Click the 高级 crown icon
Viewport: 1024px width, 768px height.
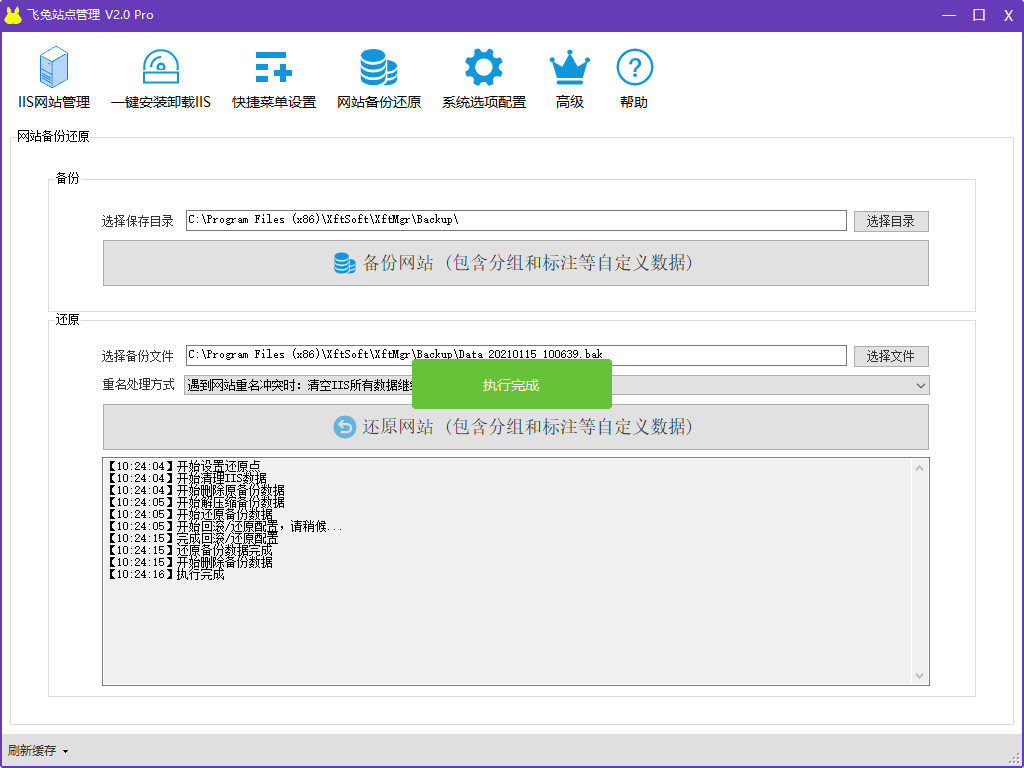pos(570,68)
